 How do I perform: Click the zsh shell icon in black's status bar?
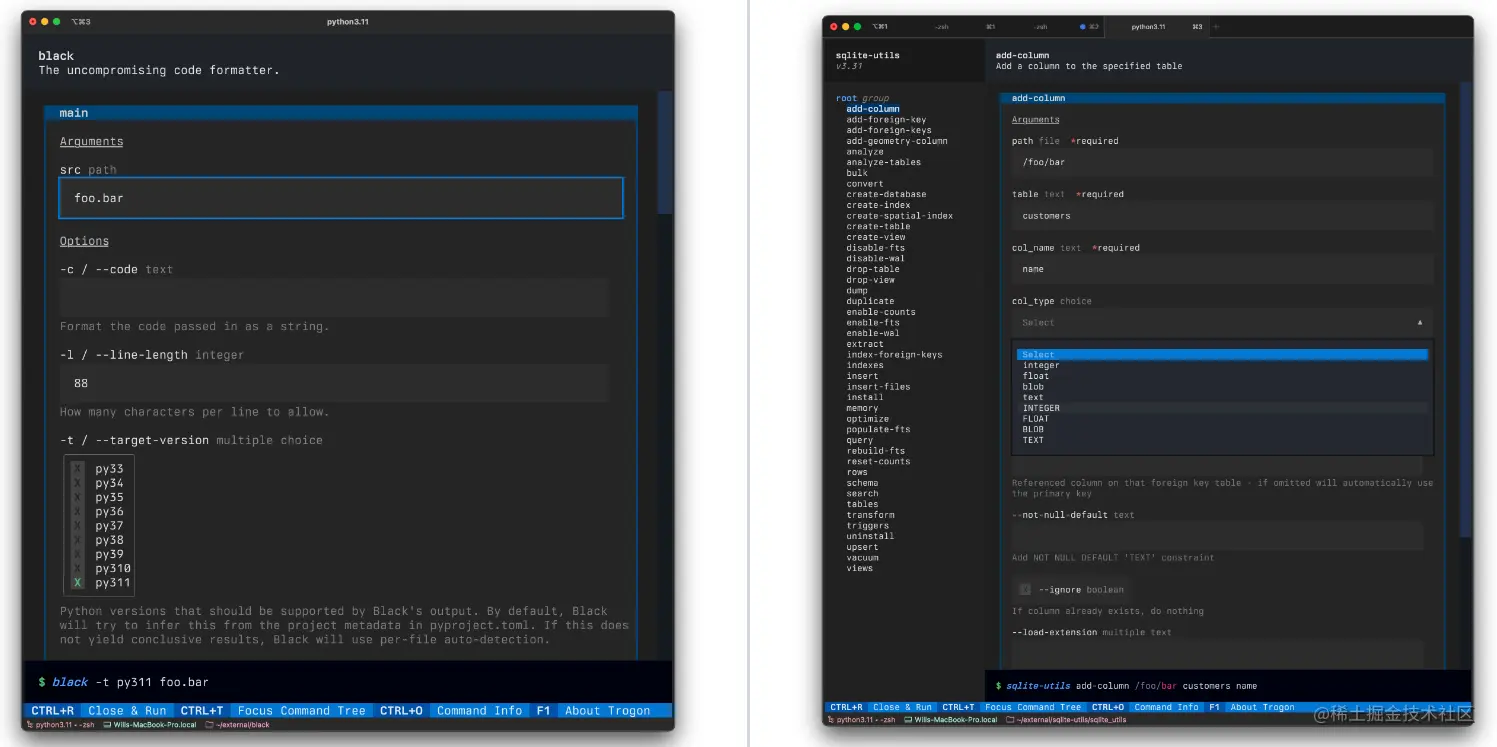click(x=28, y=725)
